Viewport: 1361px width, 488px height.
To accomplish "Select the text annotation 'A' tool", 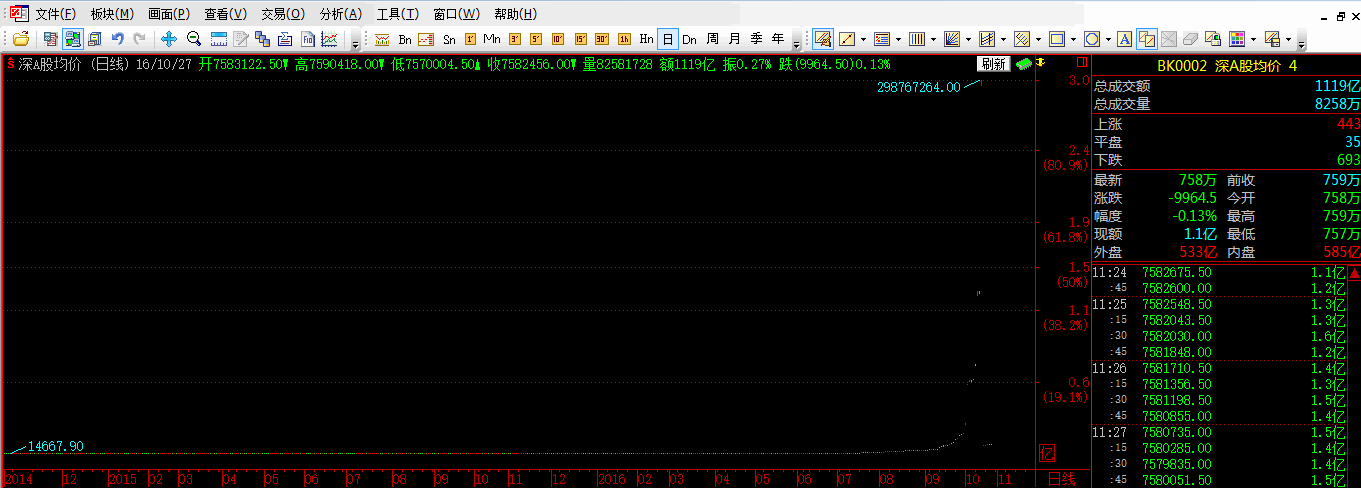I will (x=1124, y=39).
